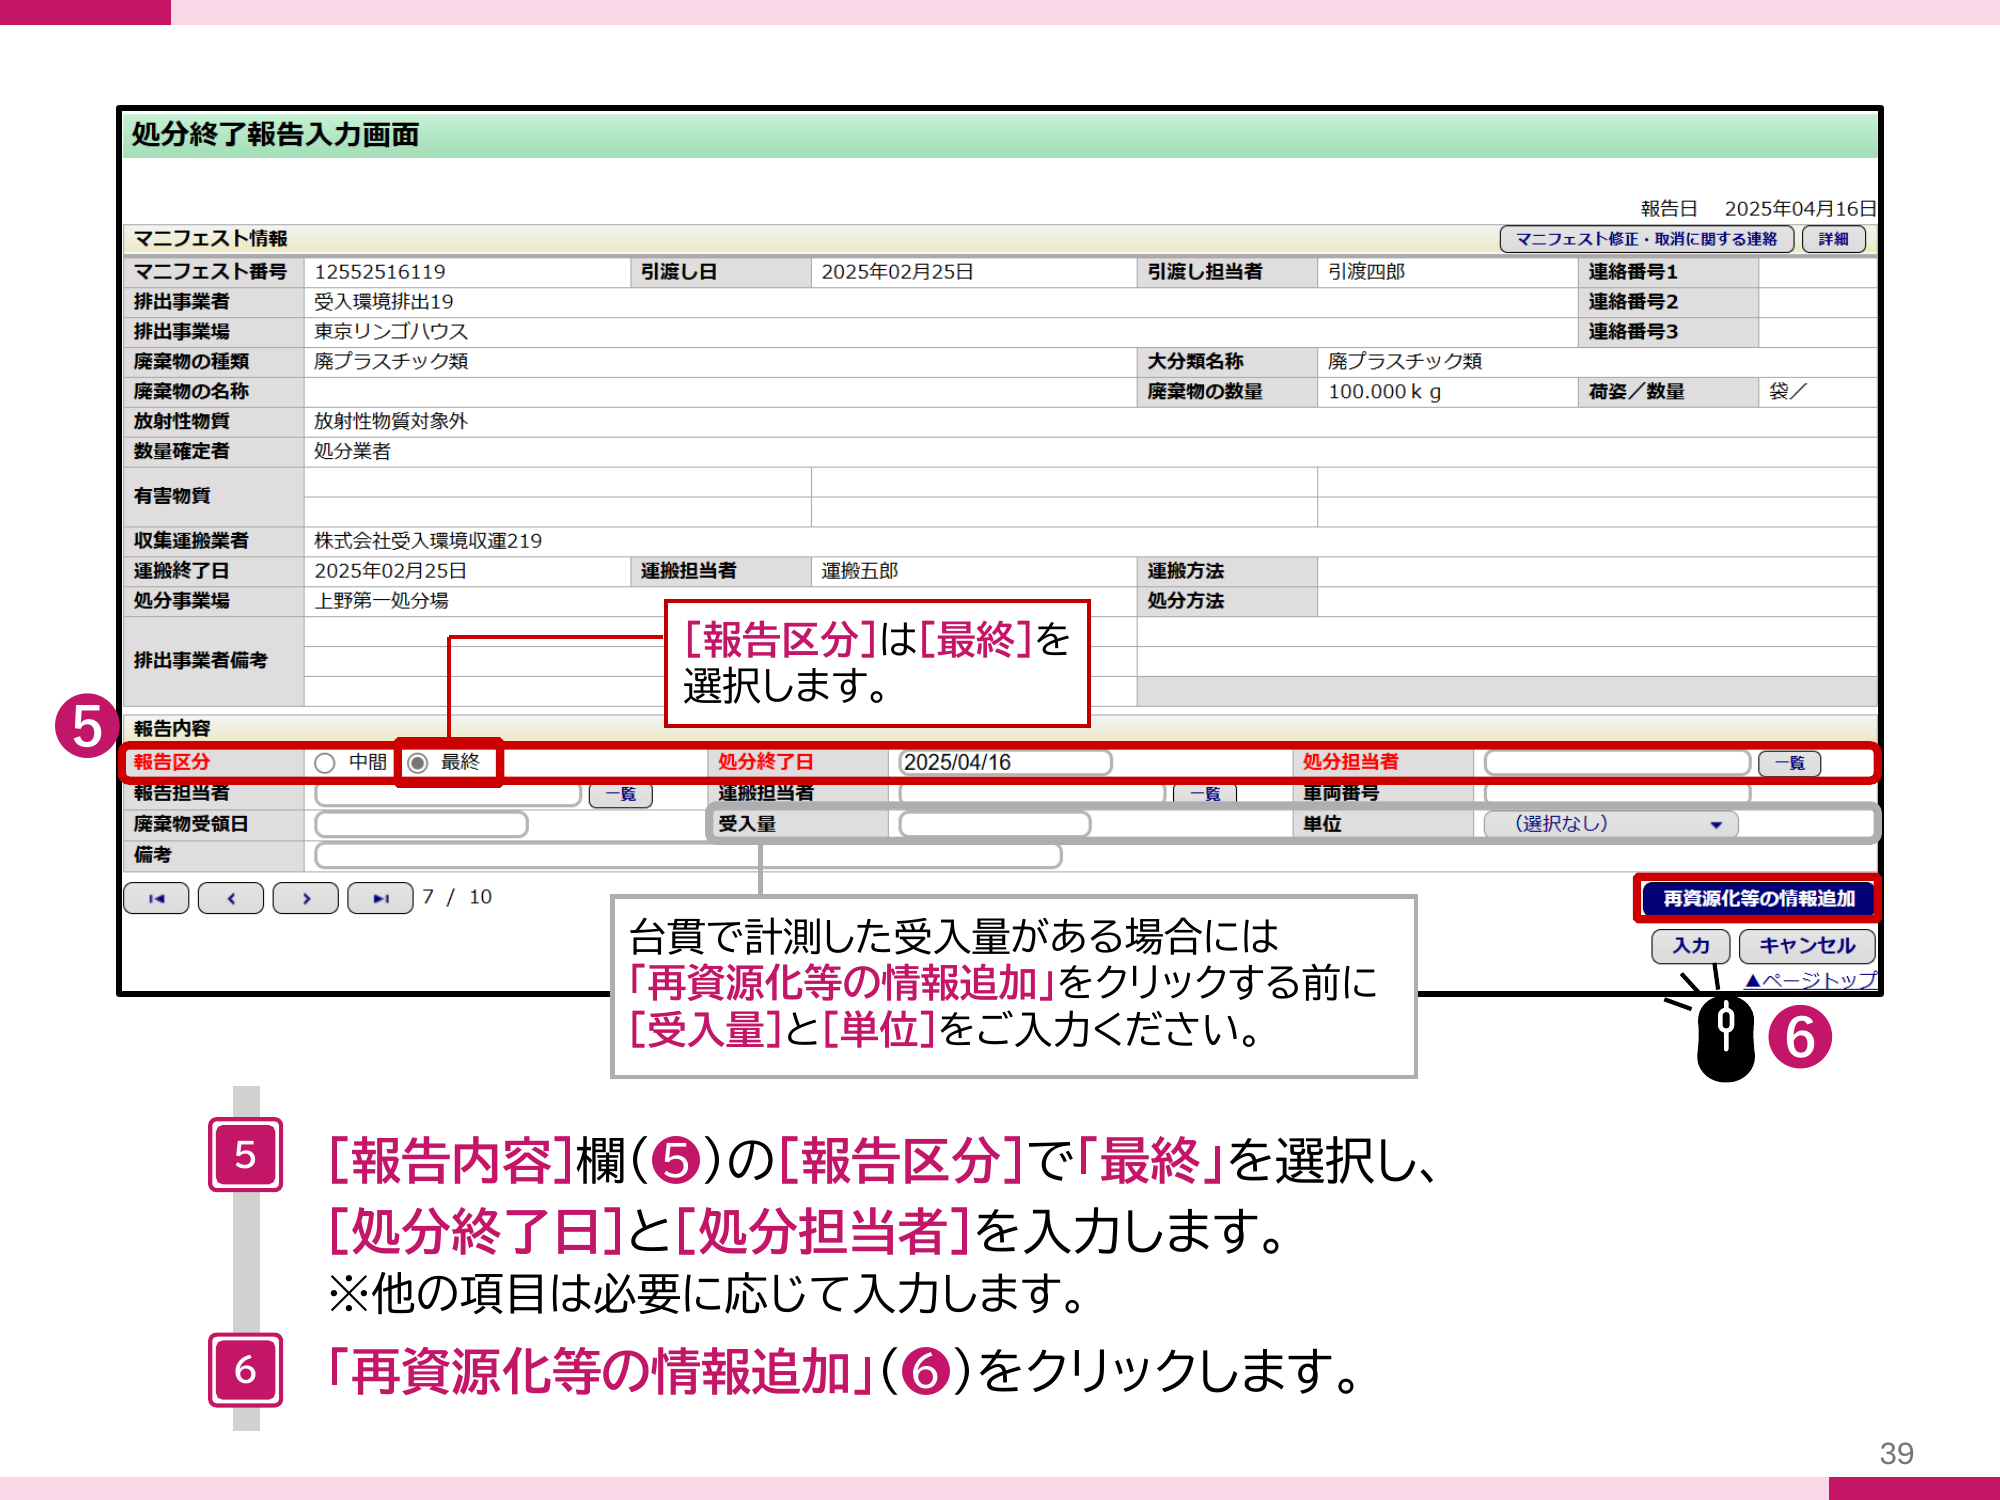Screen dimensions: 2000x1500
Task: Click the 株式会社受入環境収運219 text
Action: [428, 541]
